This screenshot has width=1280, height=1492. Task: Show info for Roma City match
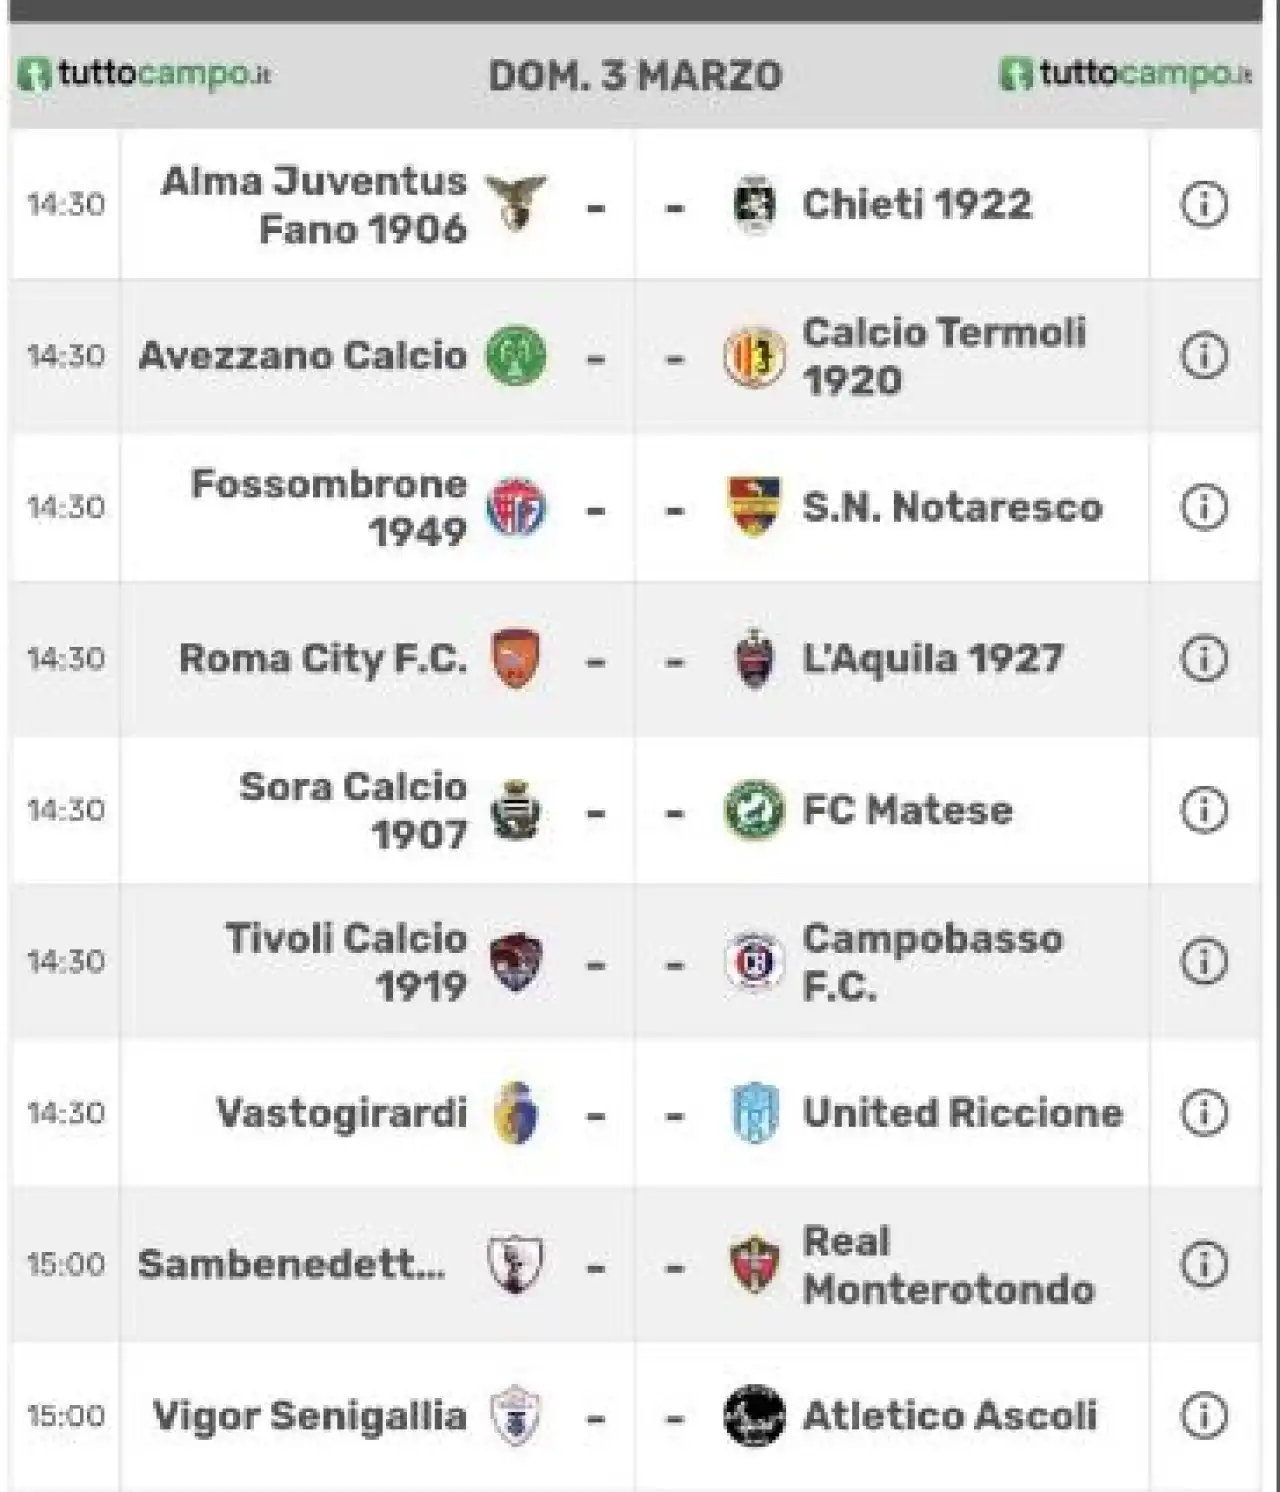point(1204,659)
